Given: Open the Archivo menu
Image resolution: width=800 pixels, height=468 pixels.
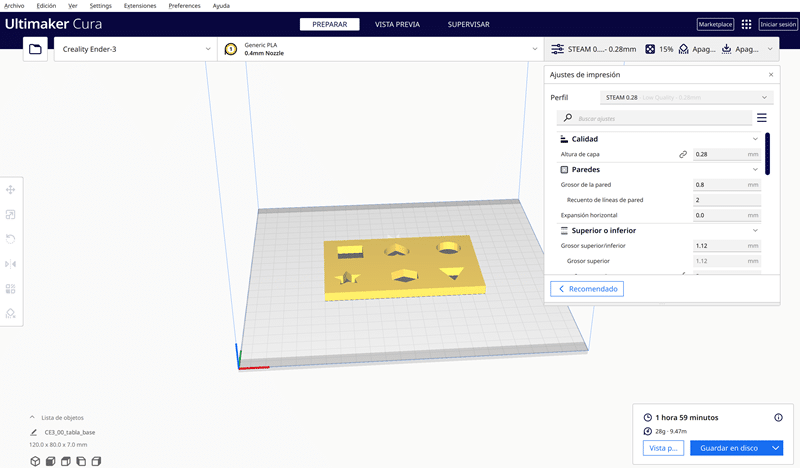Looking at the screenshot, I should click(14, 6).
